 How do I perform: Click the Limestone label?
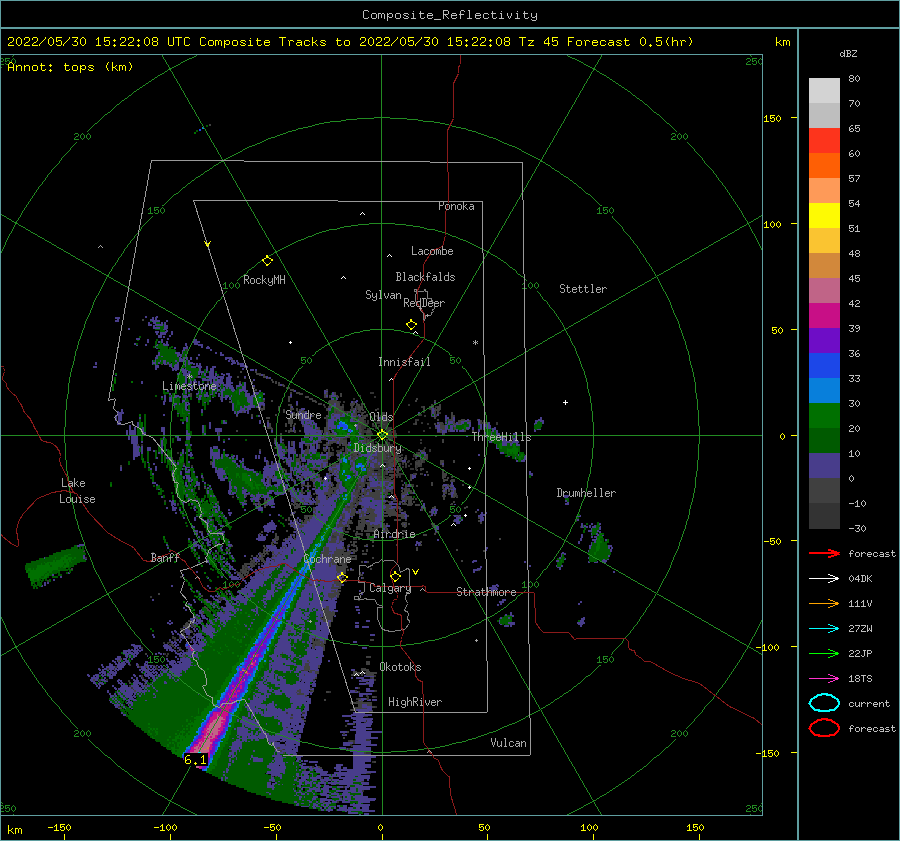point(189,386)
